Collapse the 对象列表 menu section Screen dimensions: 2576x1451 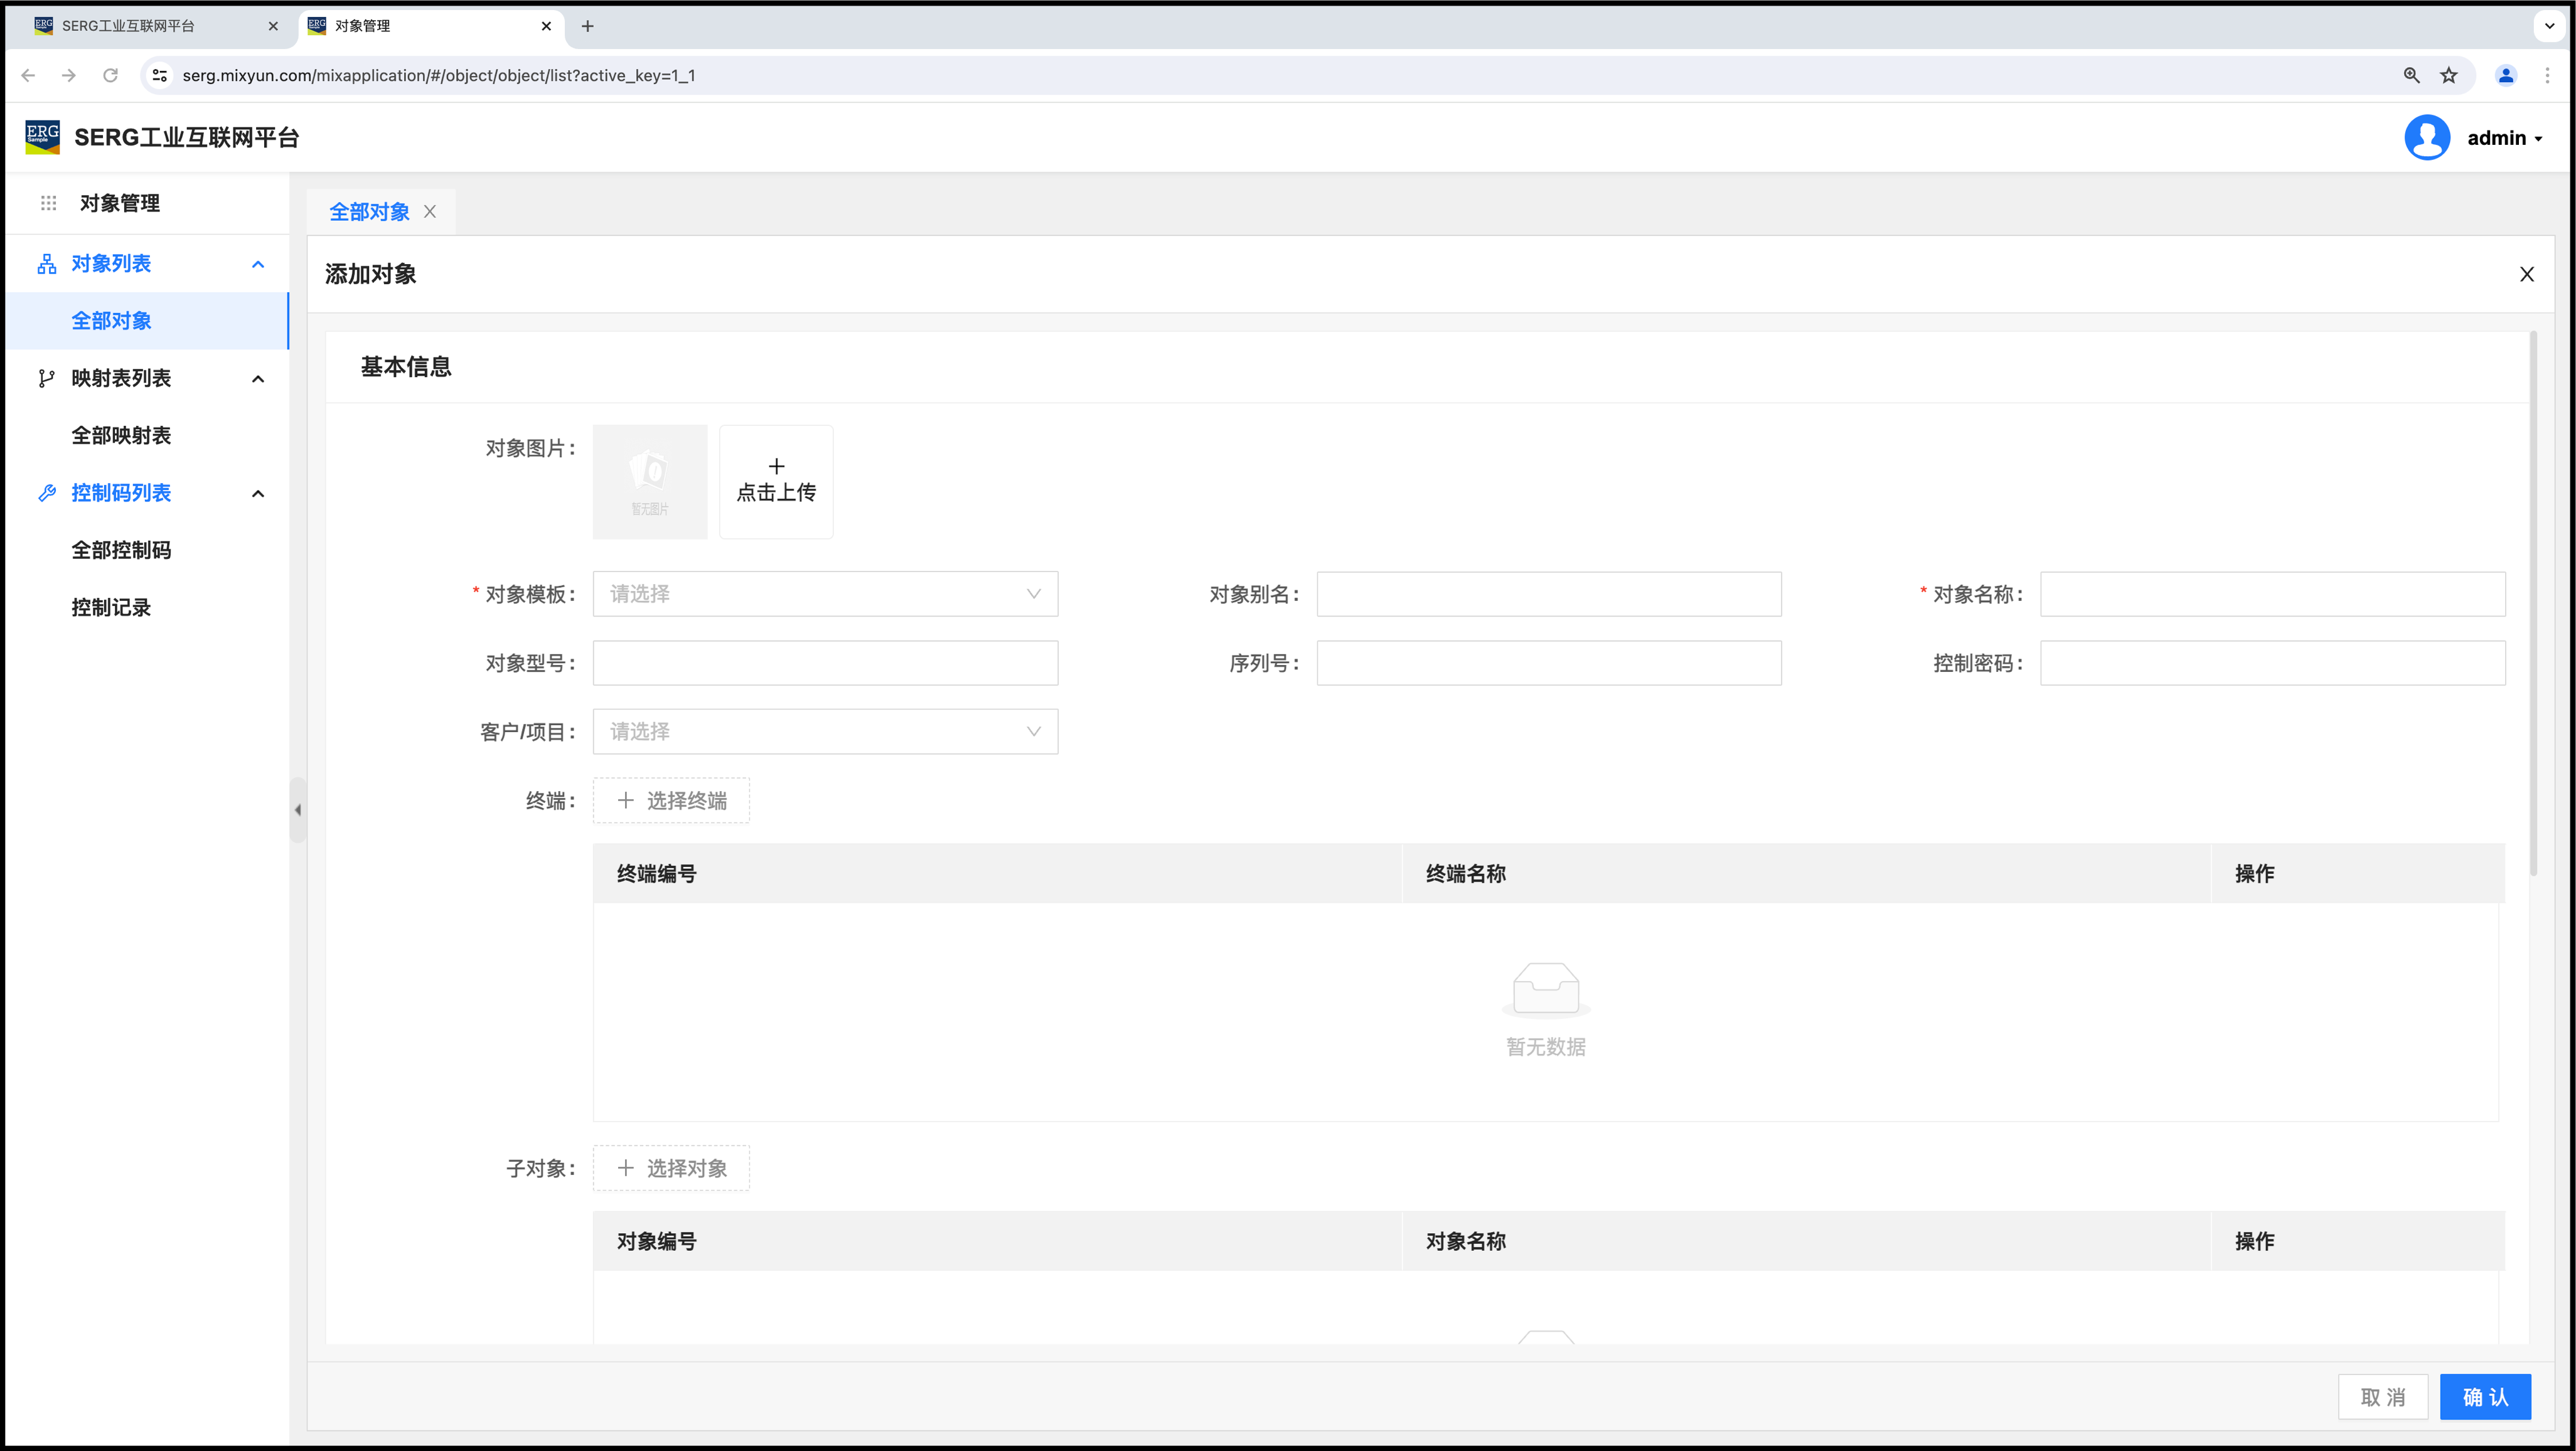(258, 264)
